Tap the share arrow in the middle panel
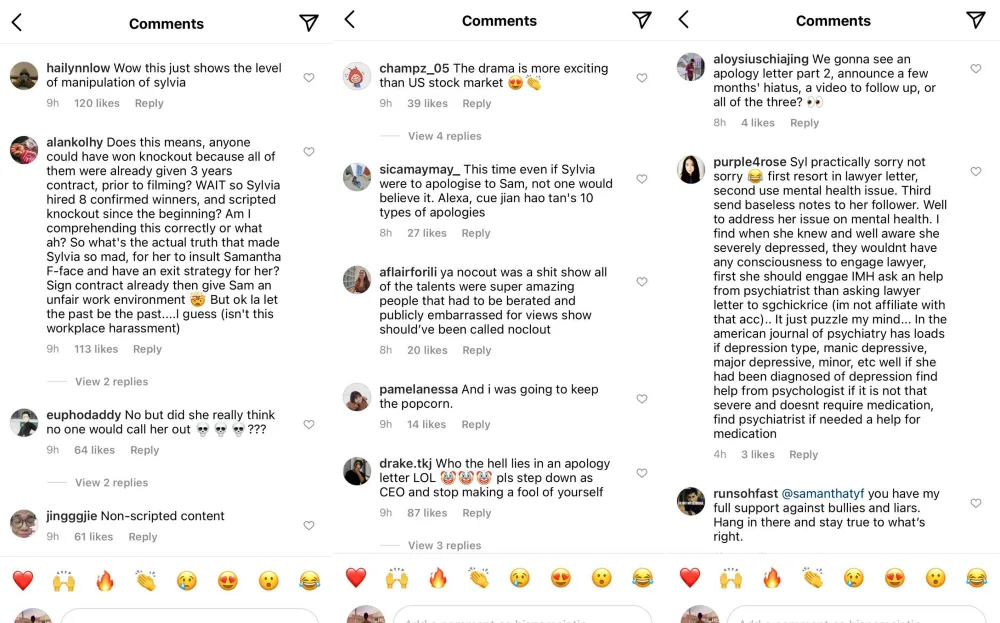 [x=642, y=20]
